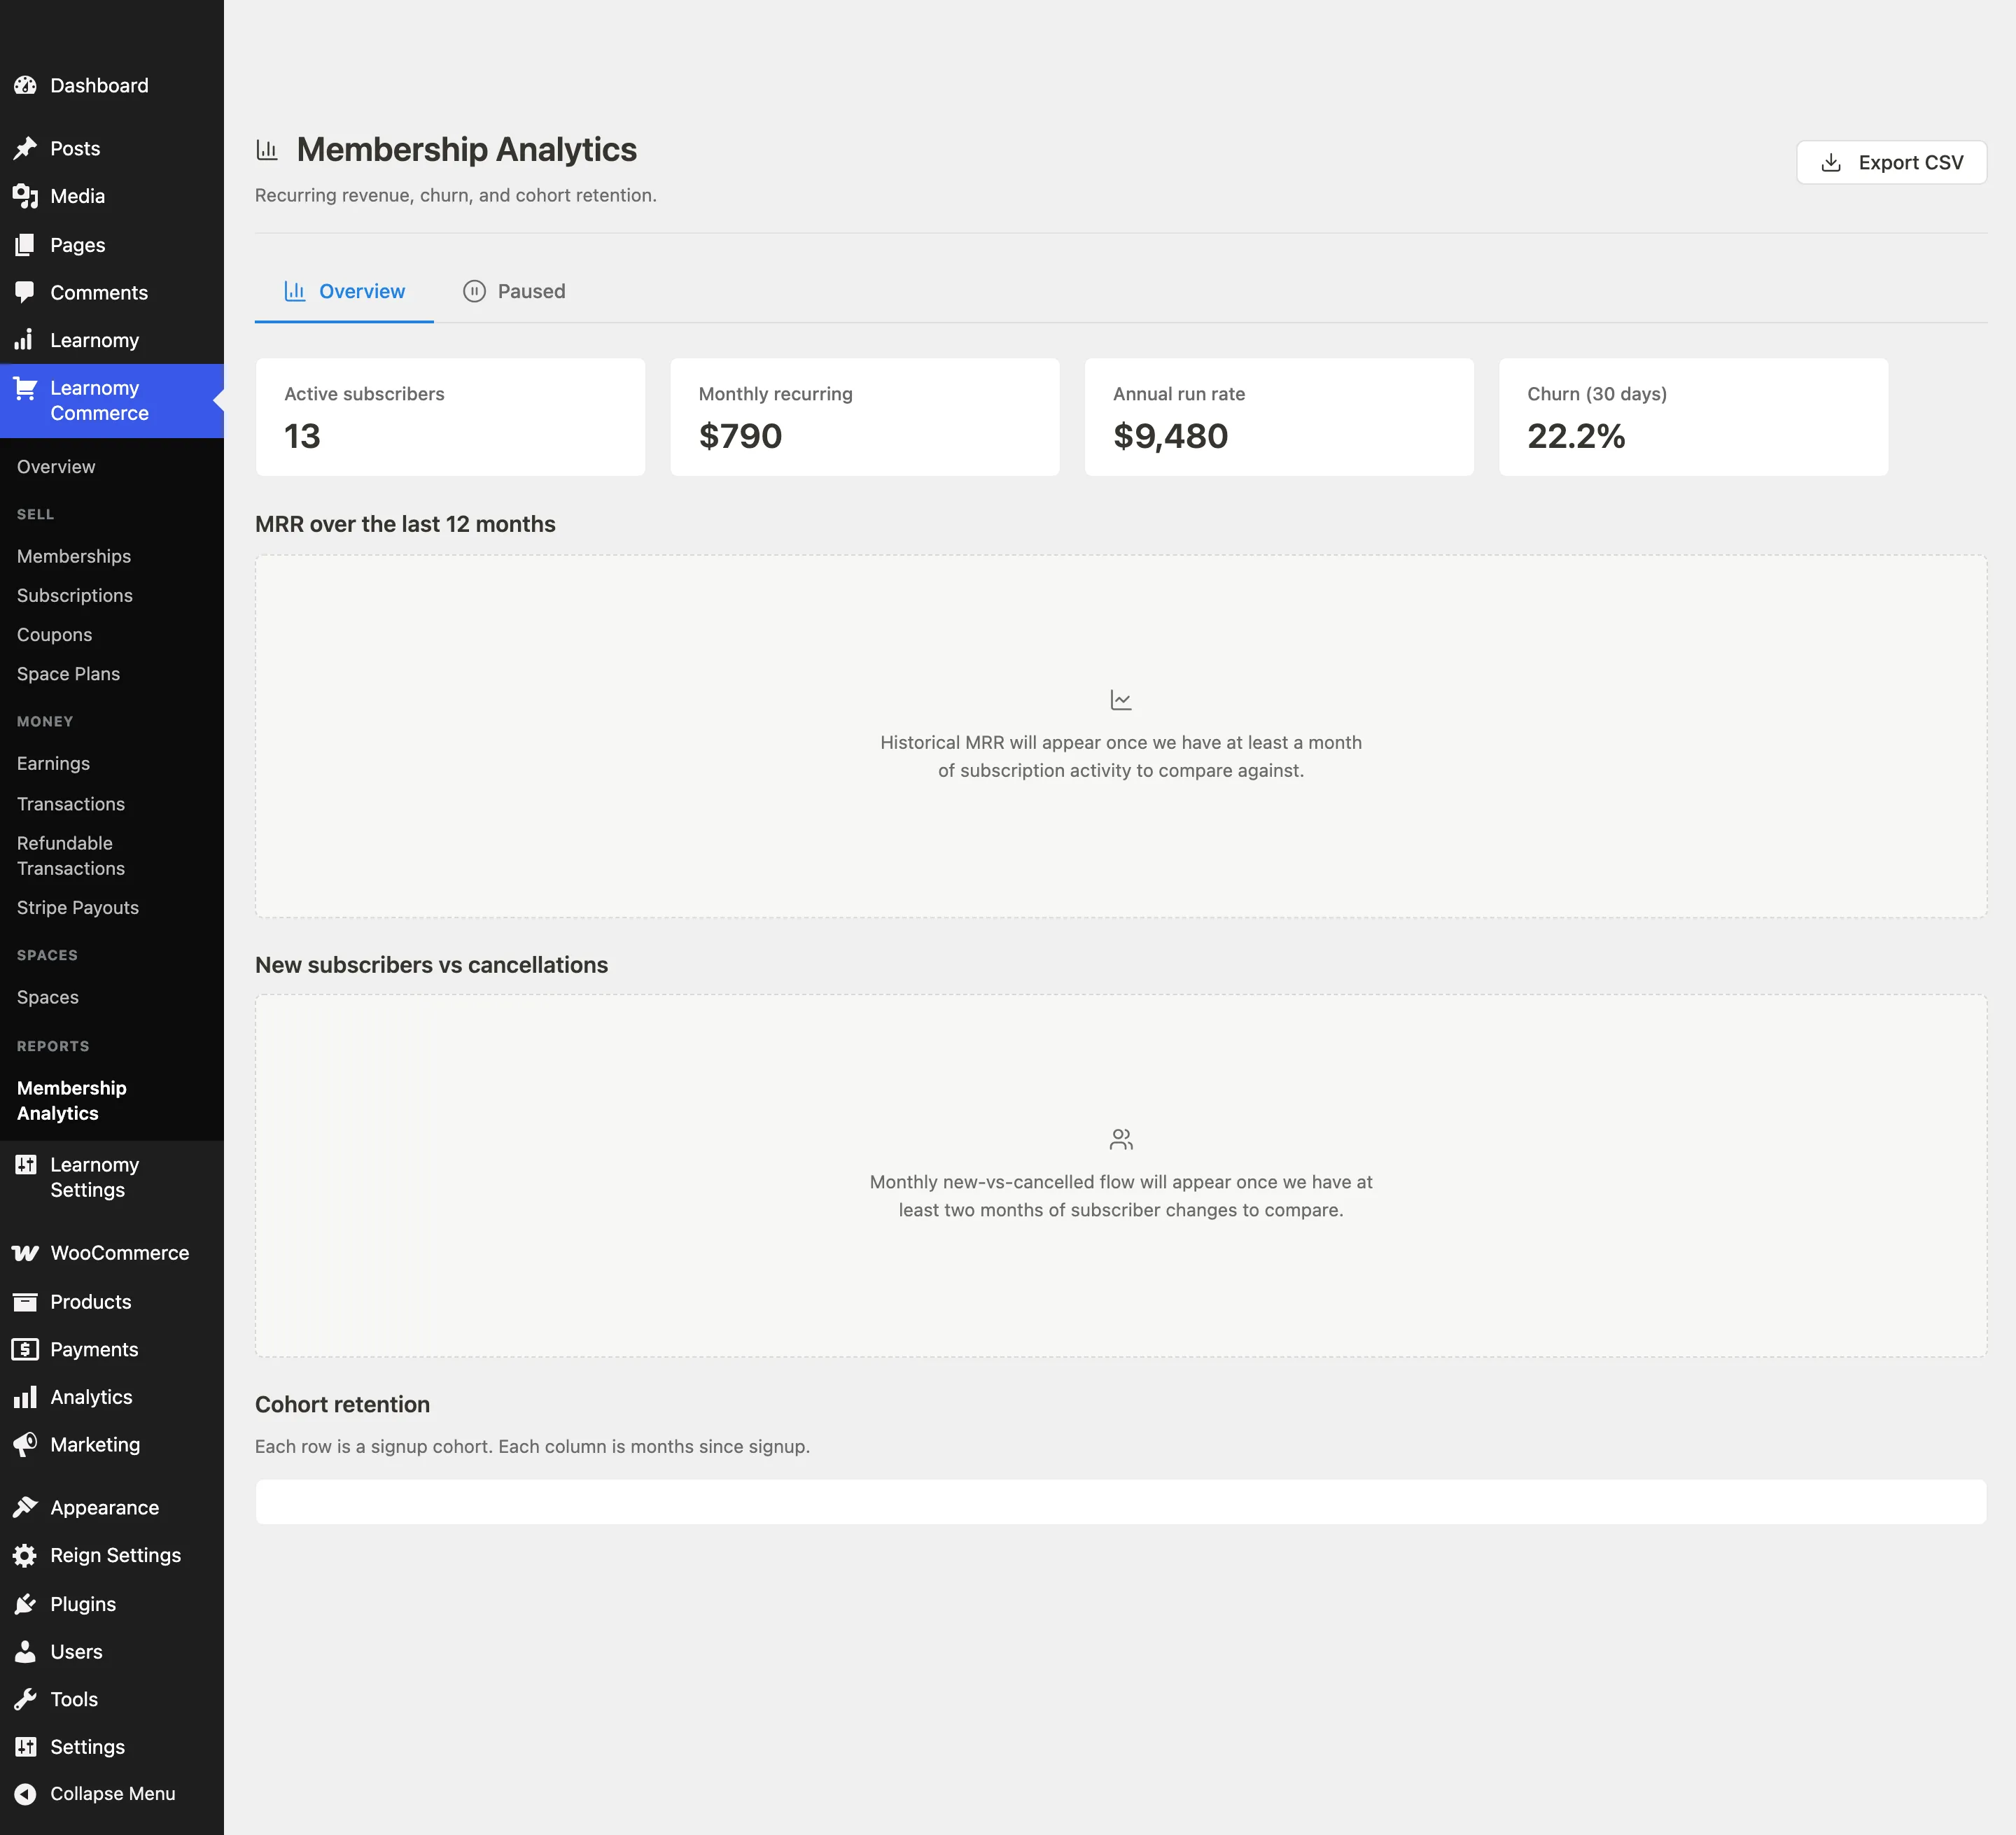The height and width of the screenshot is (1835, 2016).
Task: Click the pause circle icon on the Paused tab
Action: (474, 291)
